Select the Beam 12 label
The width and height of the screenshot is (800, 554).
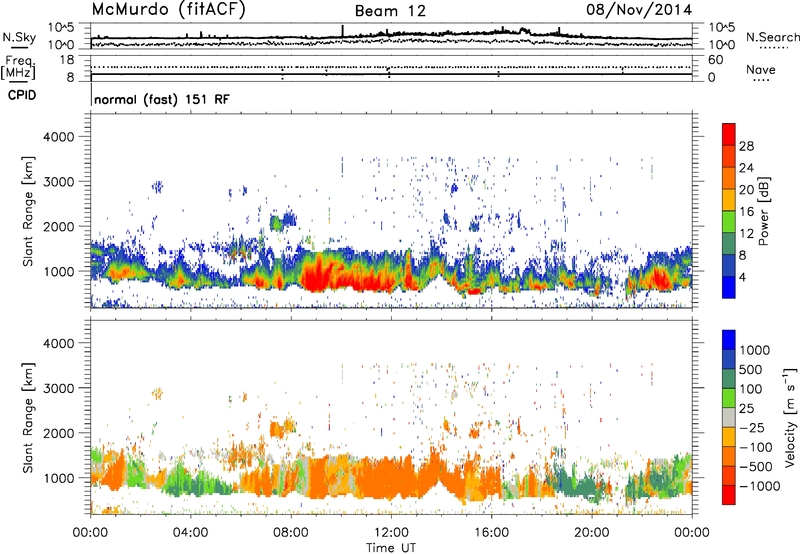pos(390,11)
